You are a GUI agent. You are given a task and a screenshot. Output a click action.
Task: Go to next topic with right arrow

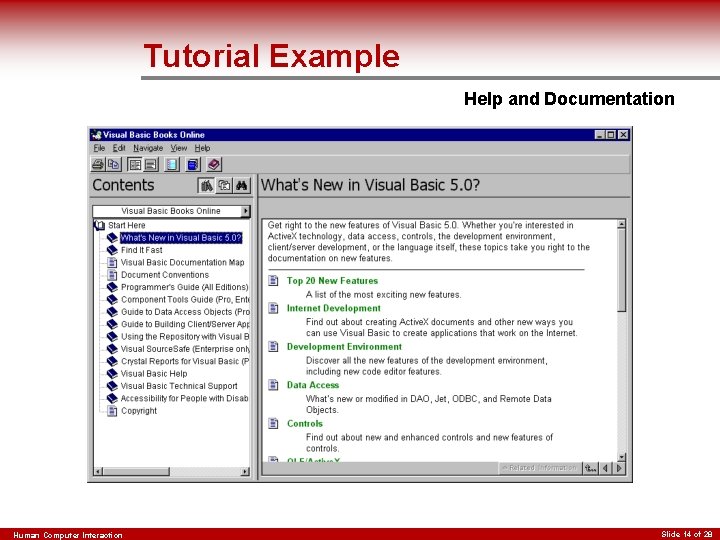point(619,468)
